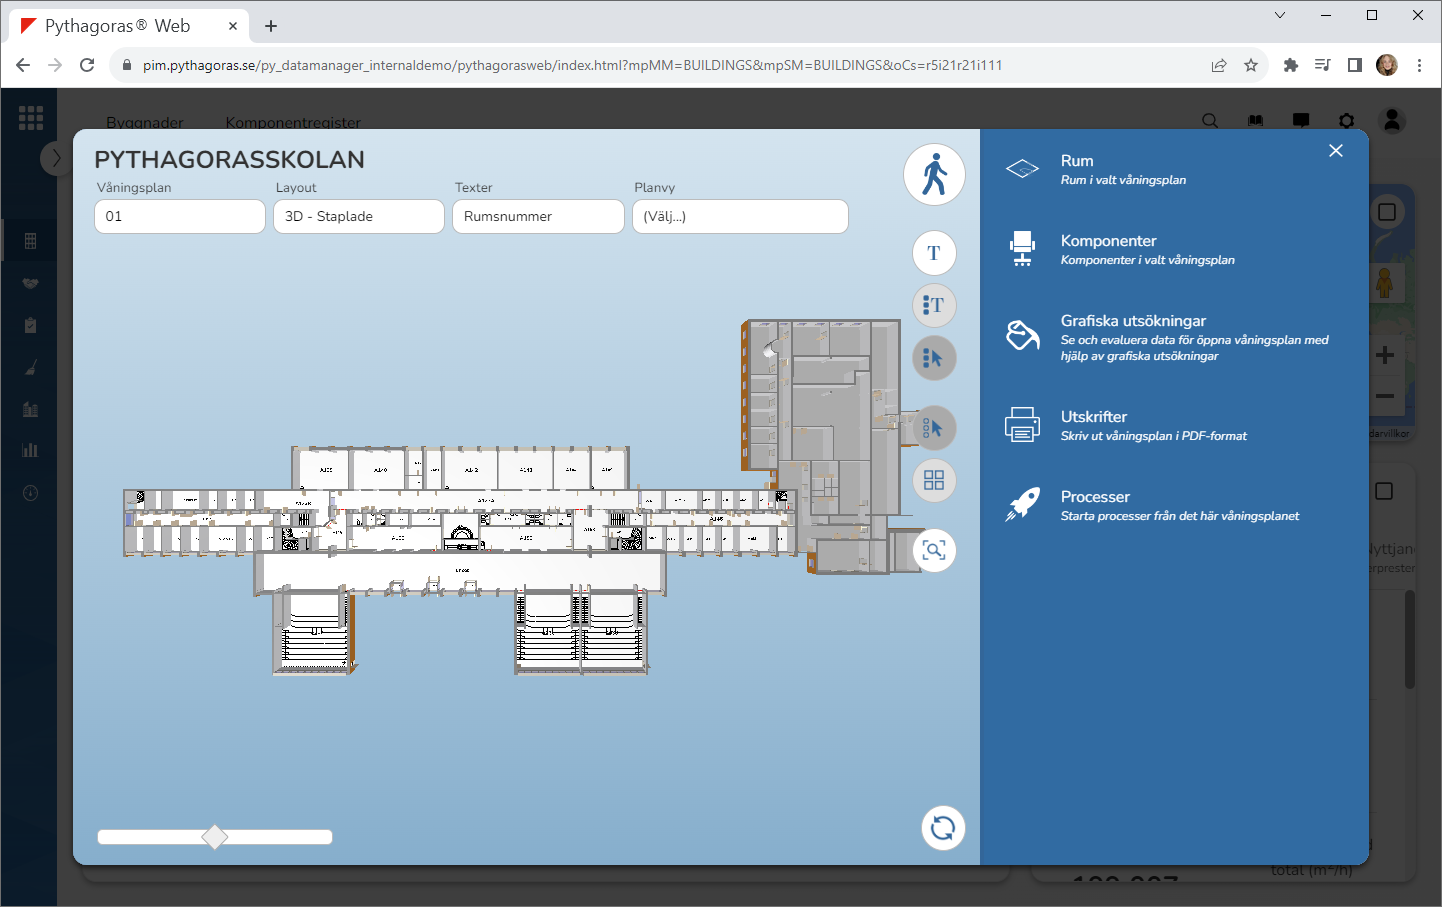Select the cursor with filled dots tool
1442x907 pixels.
(934, 358)
